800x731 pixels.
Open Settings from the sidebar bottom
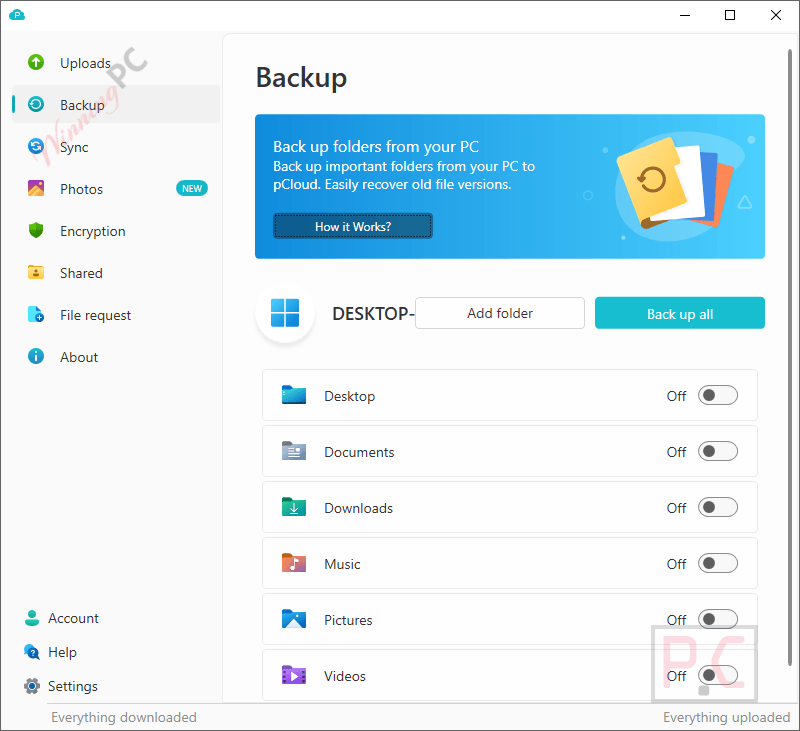[61, 686]
